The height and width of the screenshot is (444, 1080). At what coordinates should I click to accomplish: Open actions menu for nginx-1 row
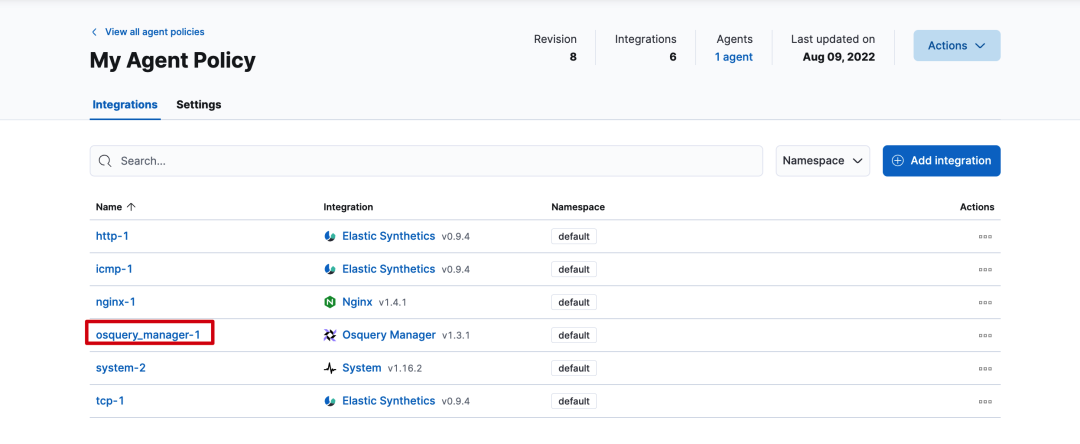click(985, 302)
